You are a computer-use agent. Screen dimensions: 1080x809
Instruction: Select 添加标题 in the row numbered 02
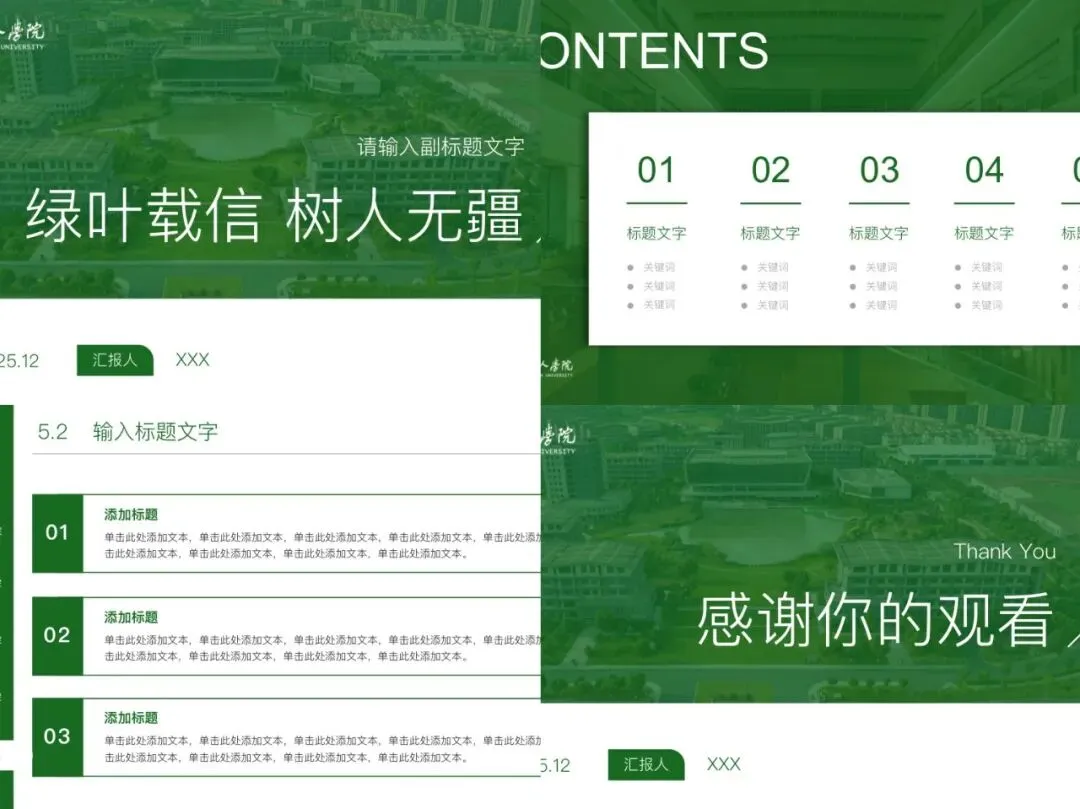[131, 618]
